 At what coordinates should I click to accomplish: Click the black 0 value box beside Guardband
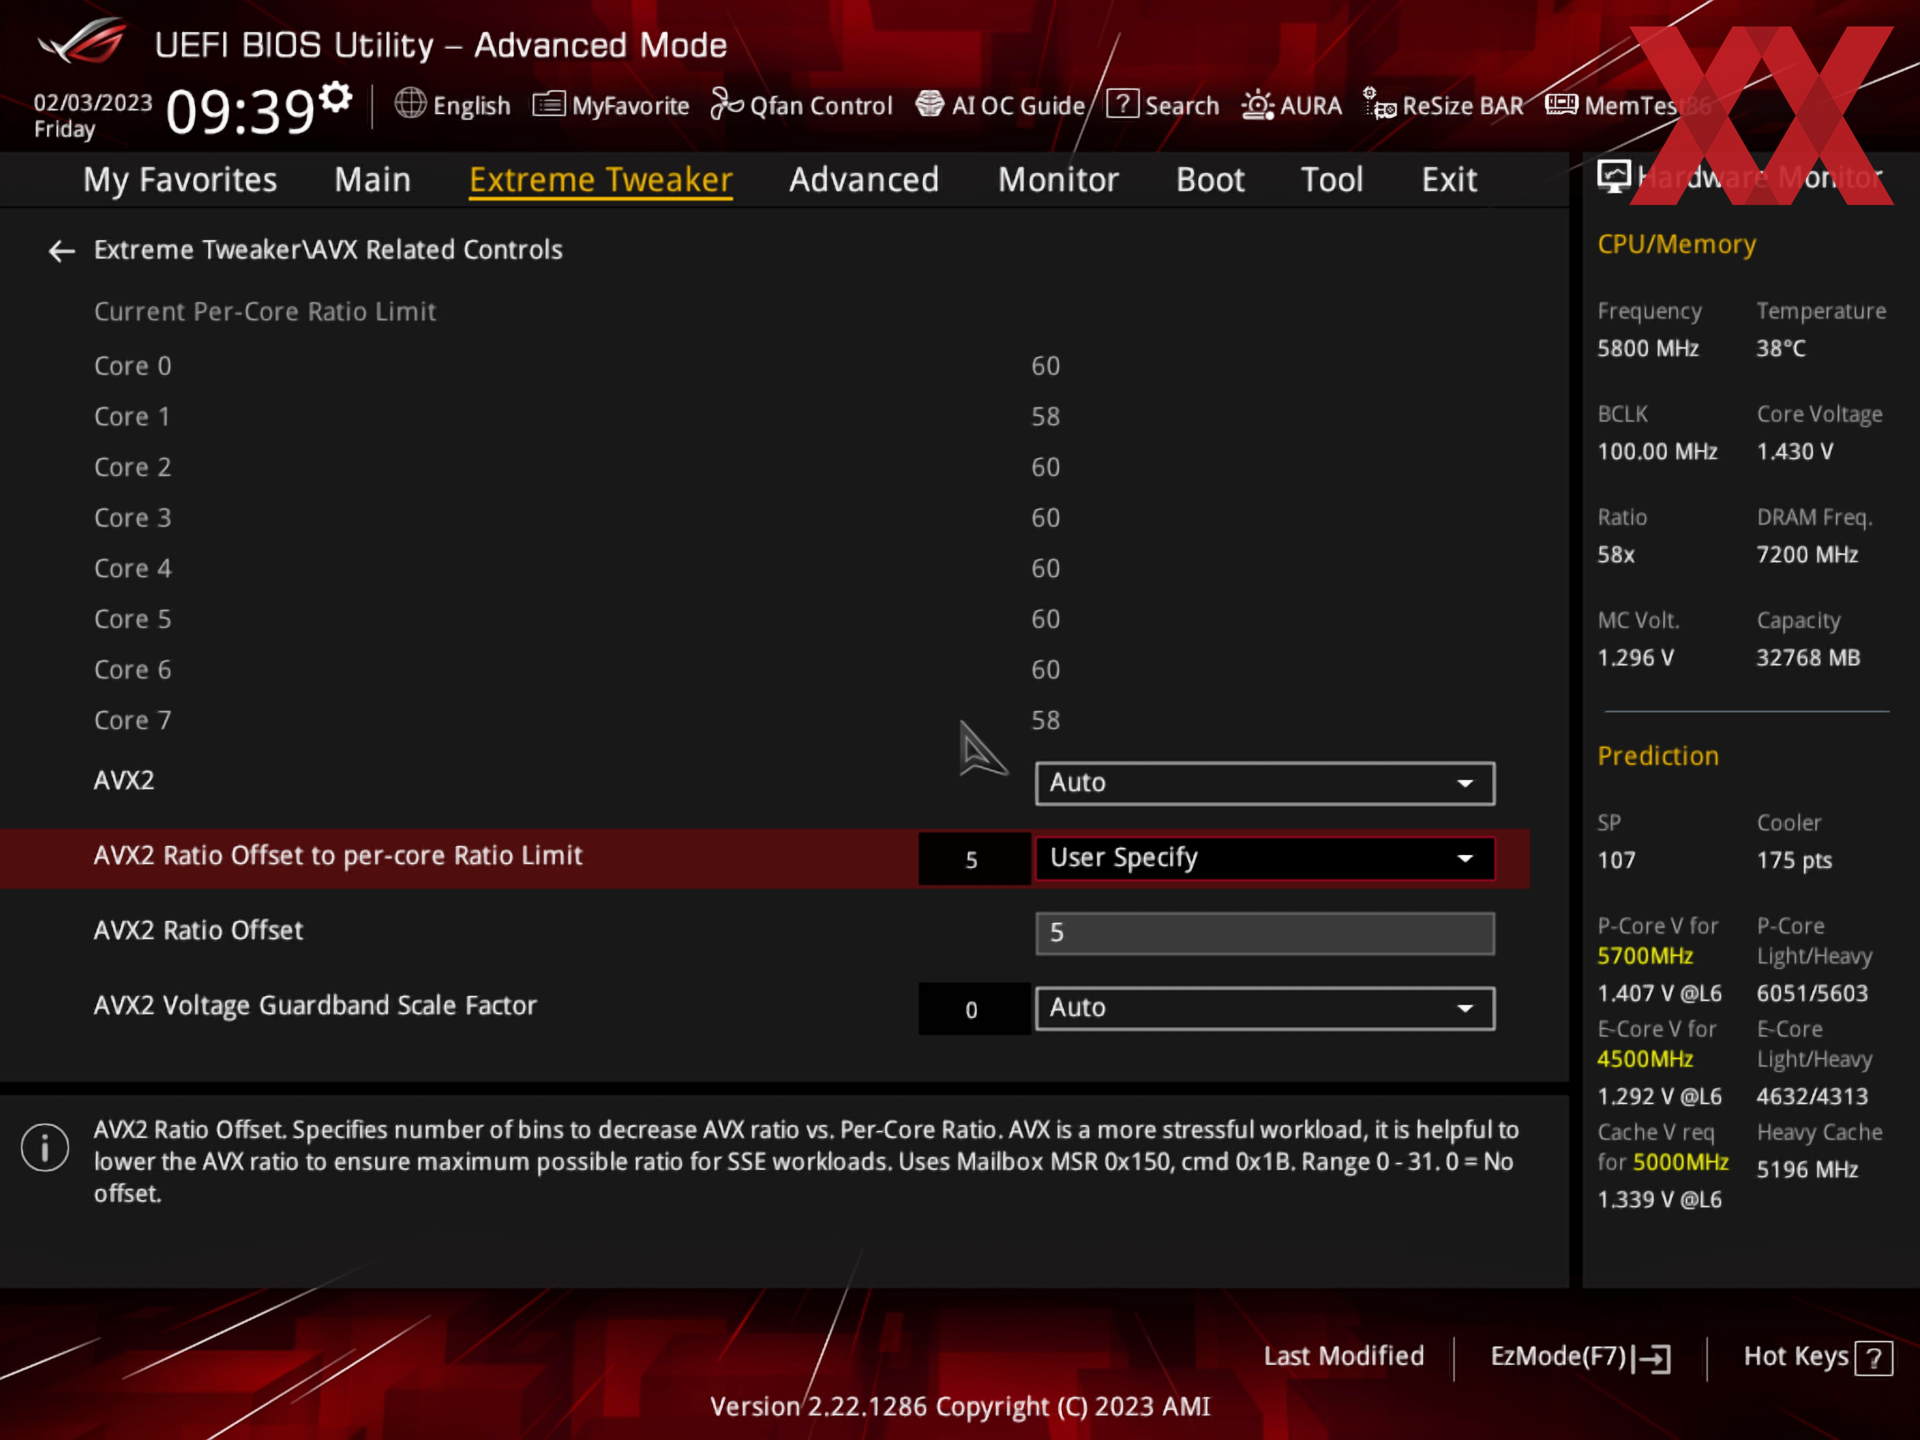973,1009
